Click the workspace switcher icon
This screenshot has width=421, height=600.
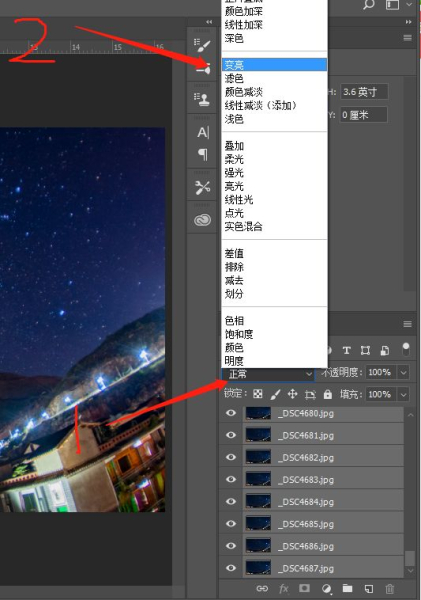pyautogui.click(x=392, y=5)
